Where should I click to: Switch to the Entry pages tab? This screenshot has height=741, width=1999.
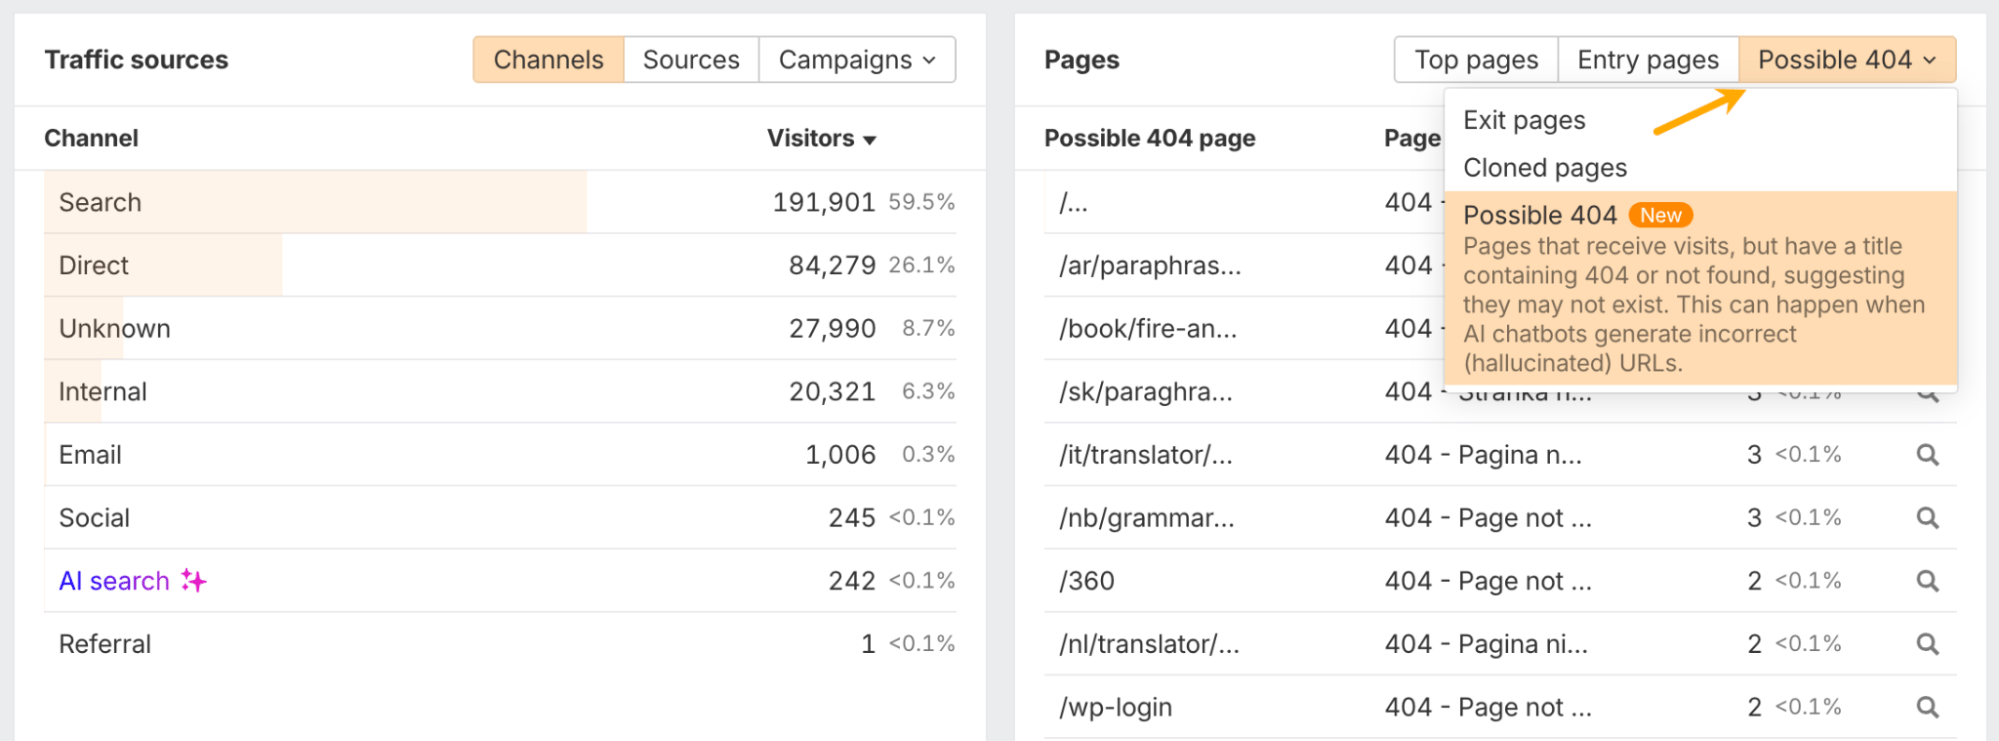pos(1648,60)
